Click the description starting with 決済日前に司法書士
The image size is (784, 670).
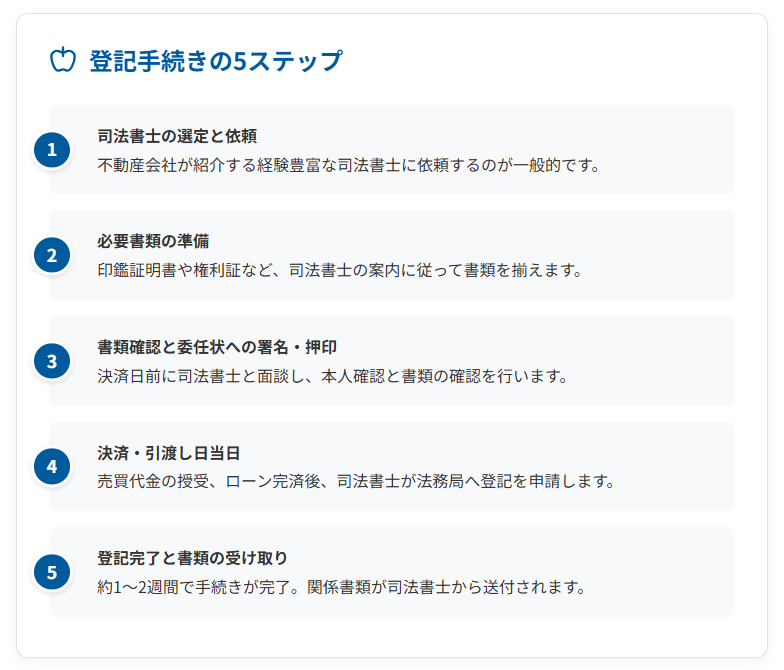point(332,376)
